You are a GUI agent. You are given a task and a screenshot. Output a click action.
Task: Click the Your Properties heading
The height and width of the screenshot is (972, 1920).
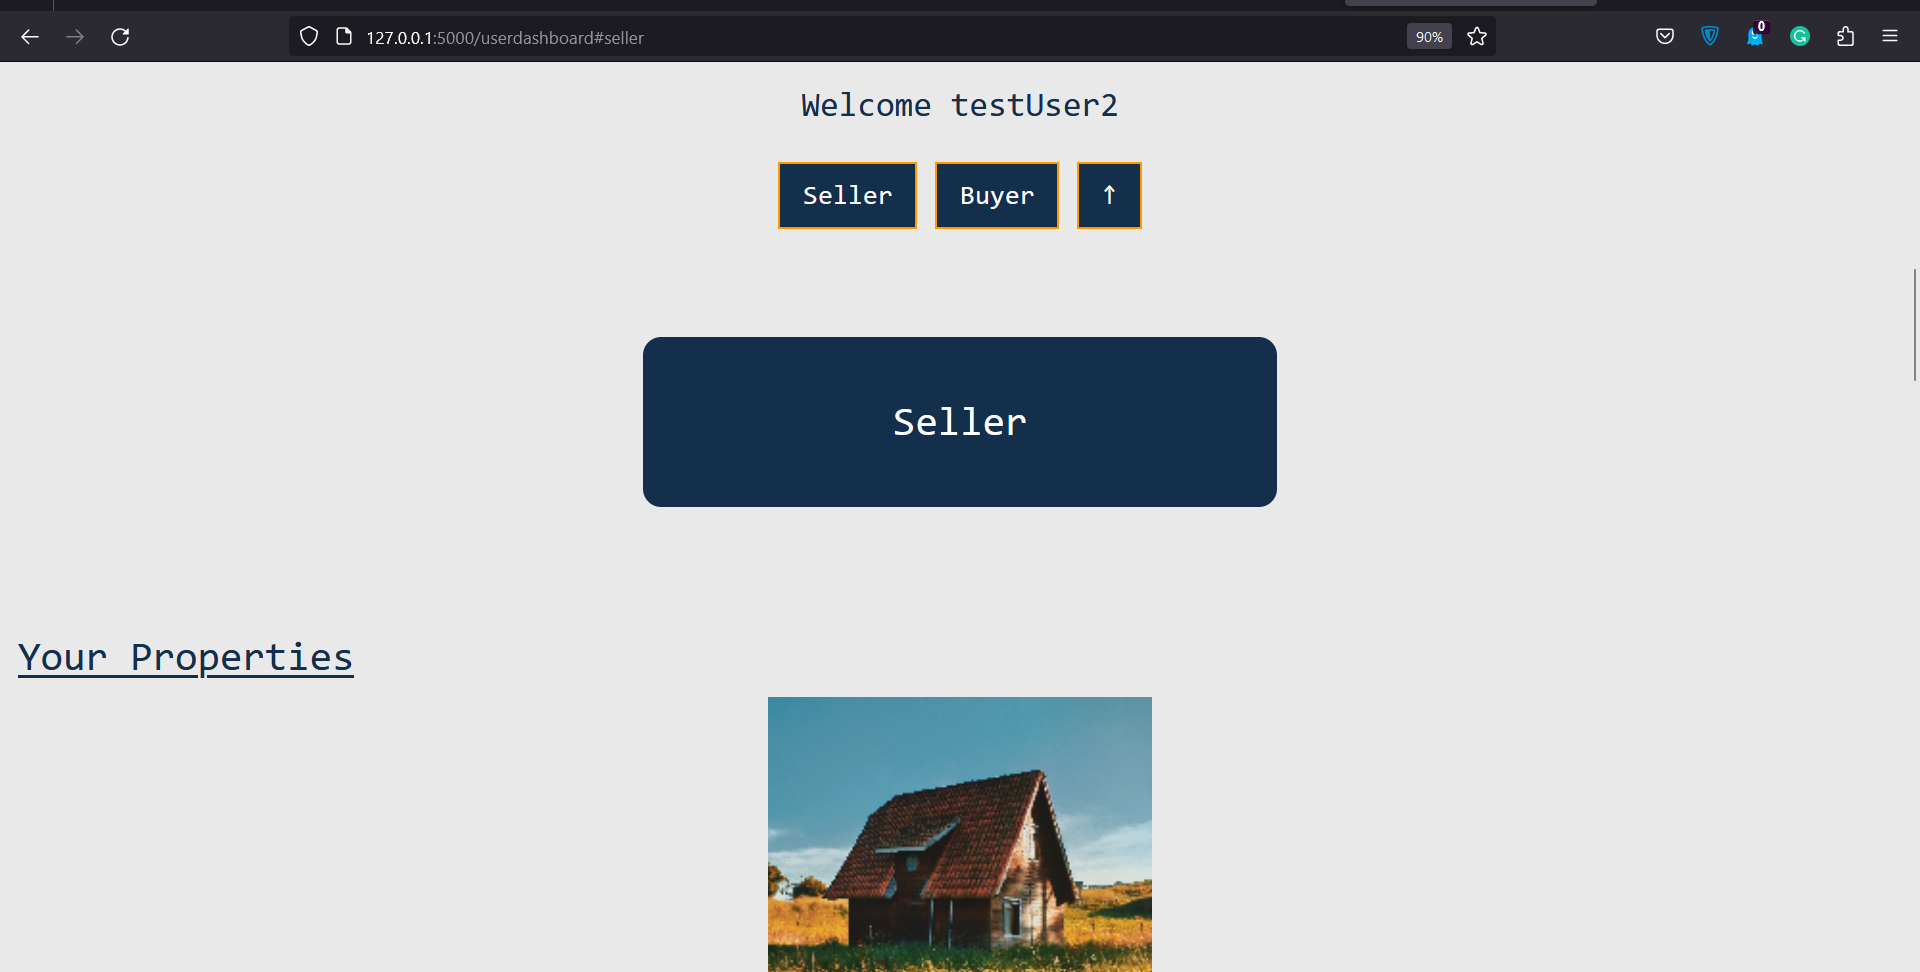(x=186, y=657)
